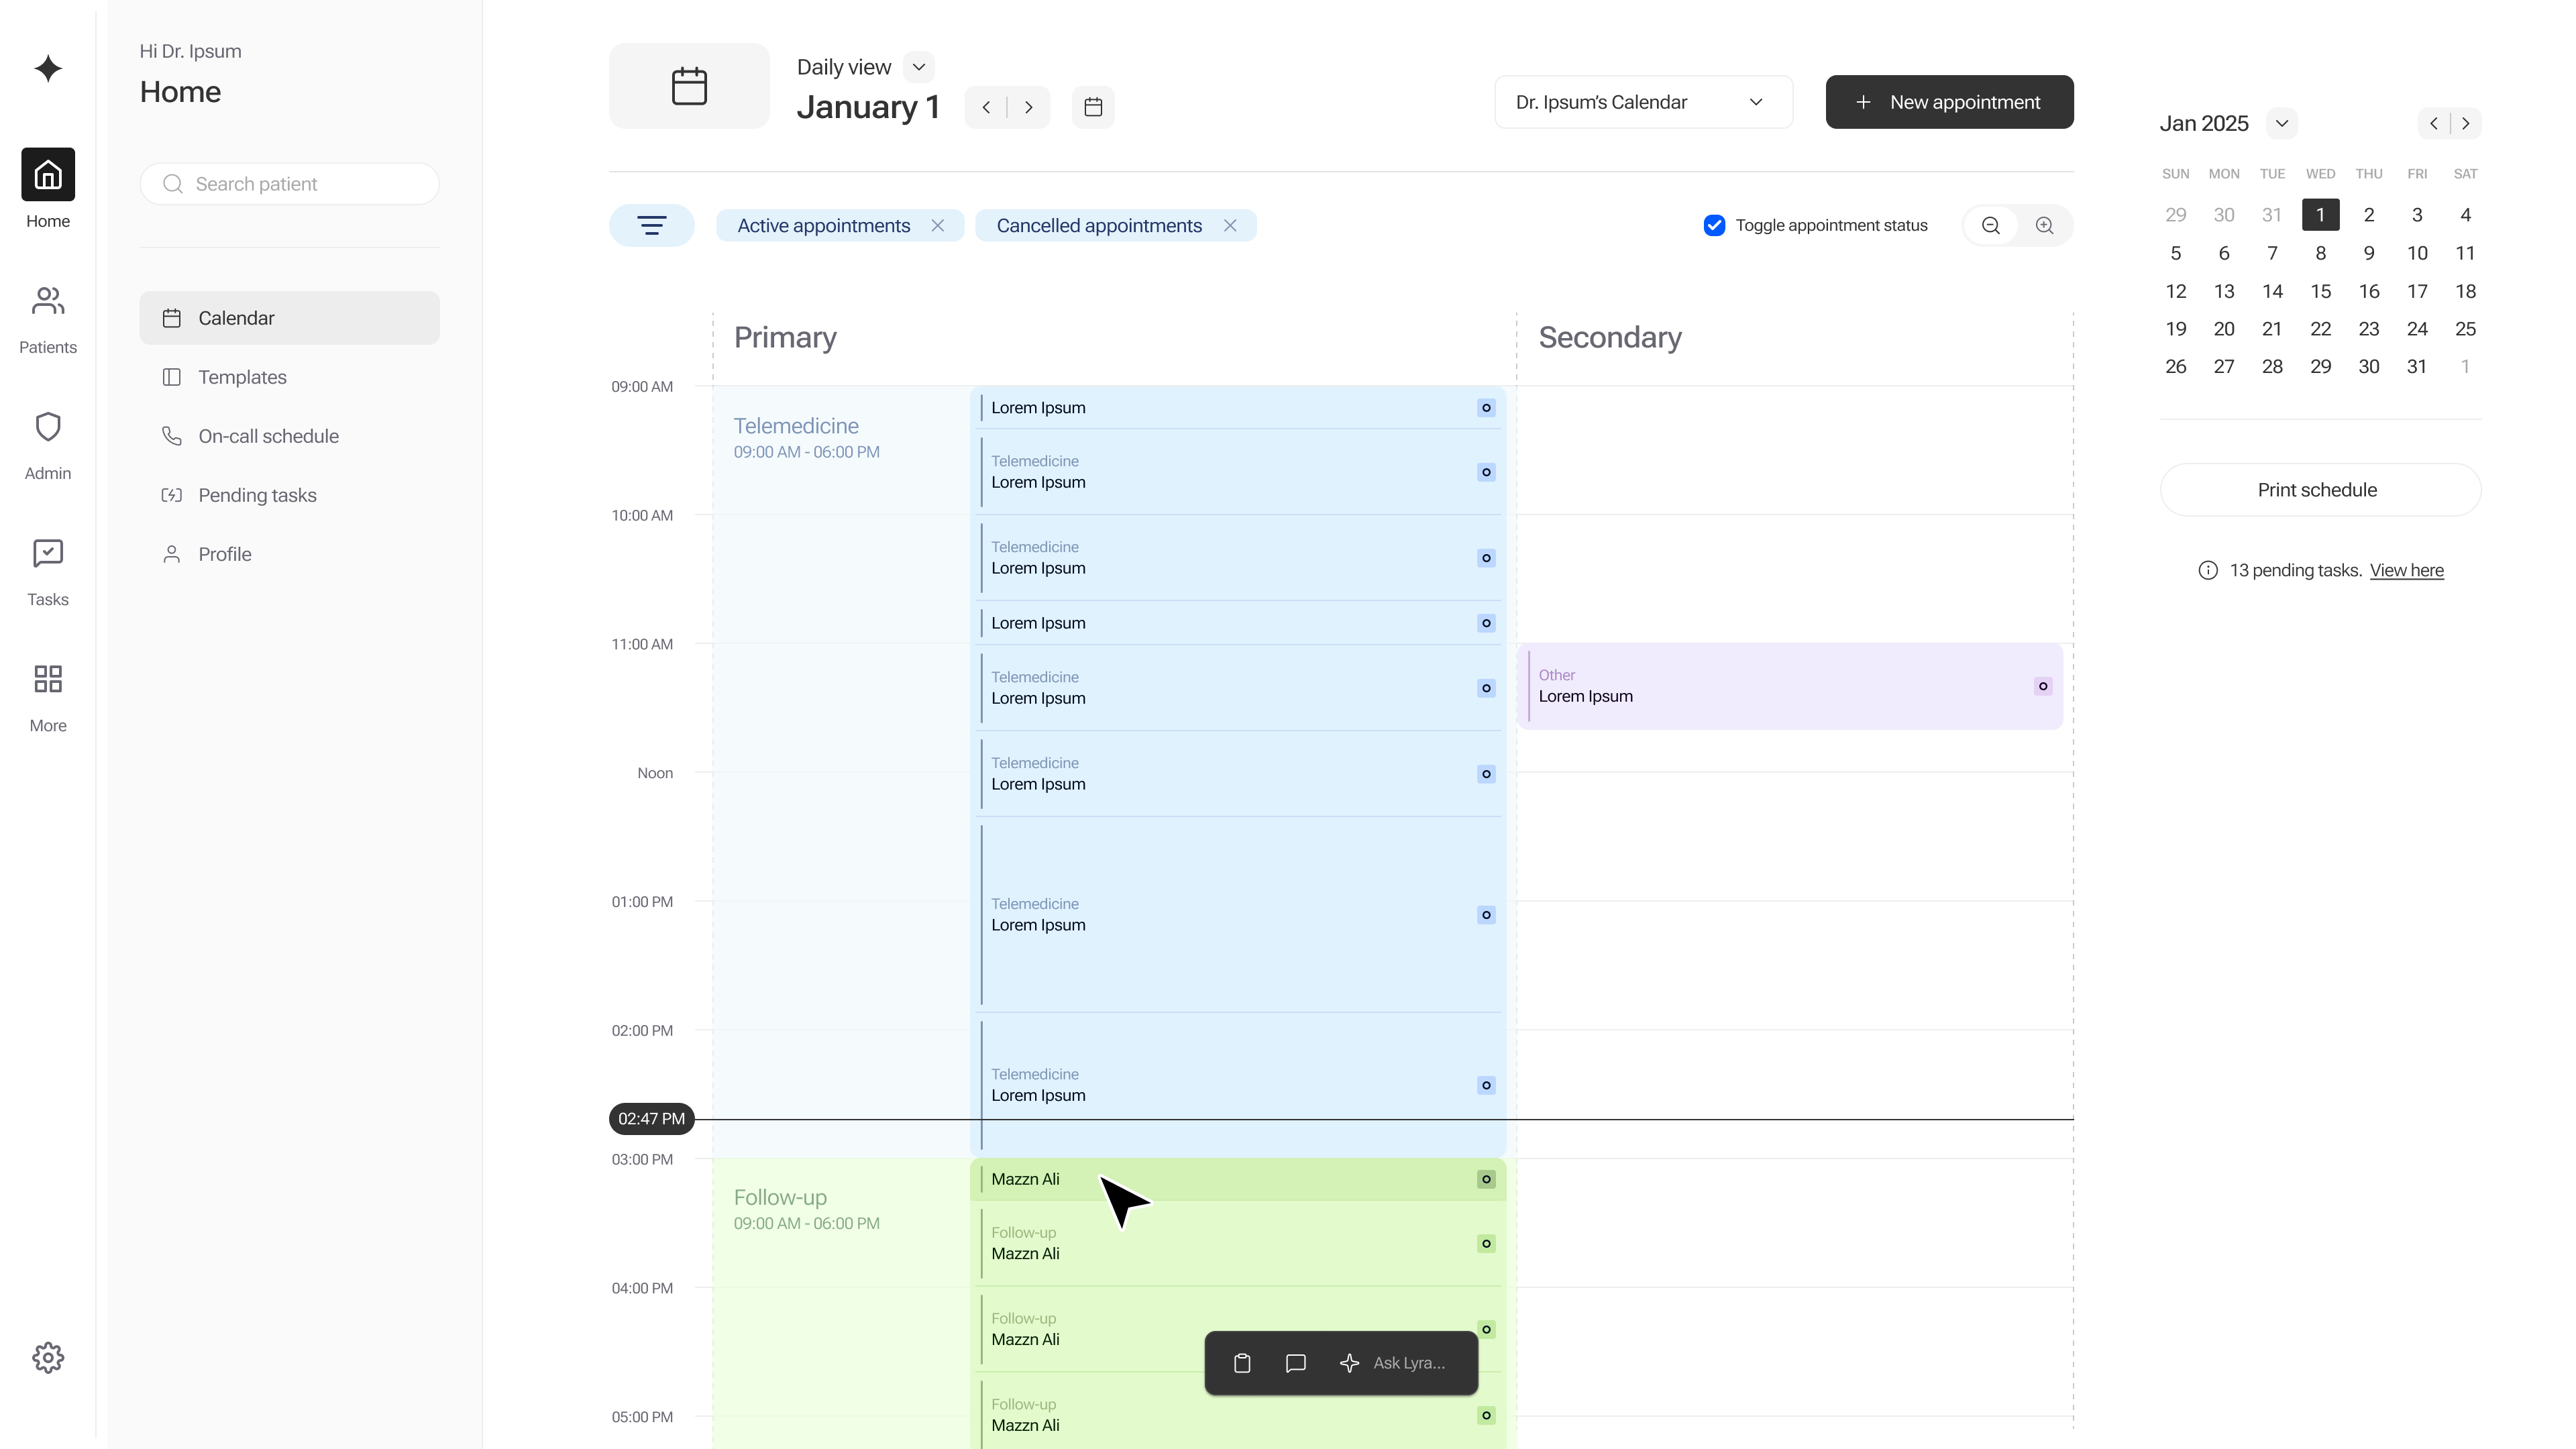Open the Patients section
The height and width of the screenshot is (1449, 2576).
48,320
